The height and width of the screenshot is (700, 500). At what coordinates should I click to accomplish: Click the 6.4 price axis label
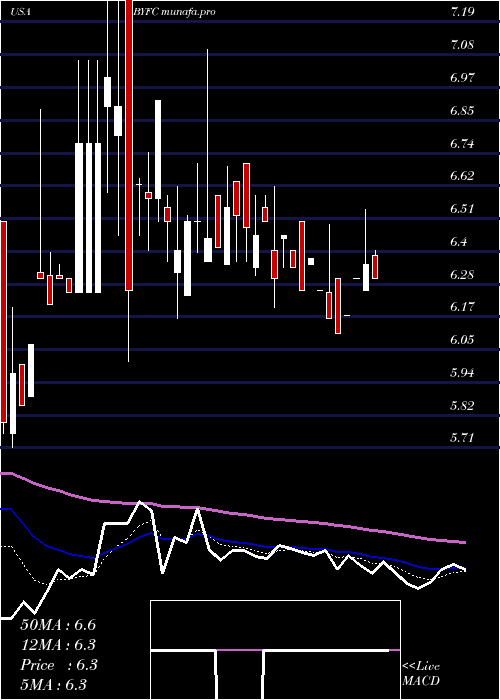458,242
